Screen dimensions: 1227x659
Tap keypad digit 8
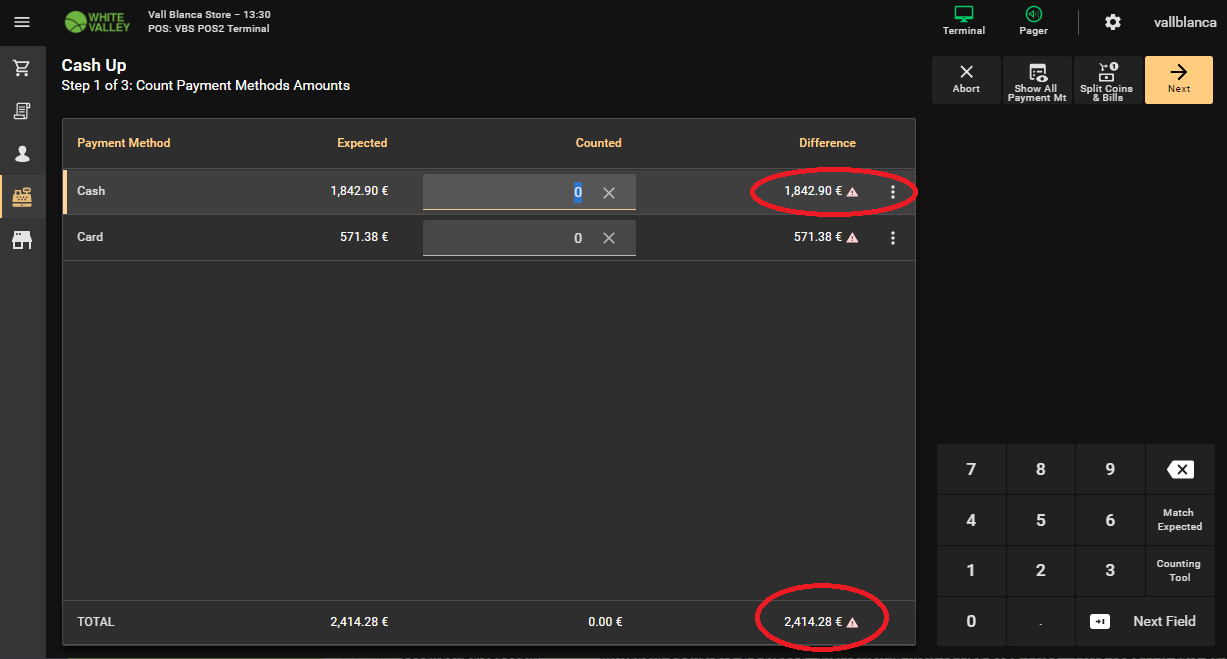coord(1041,469)
